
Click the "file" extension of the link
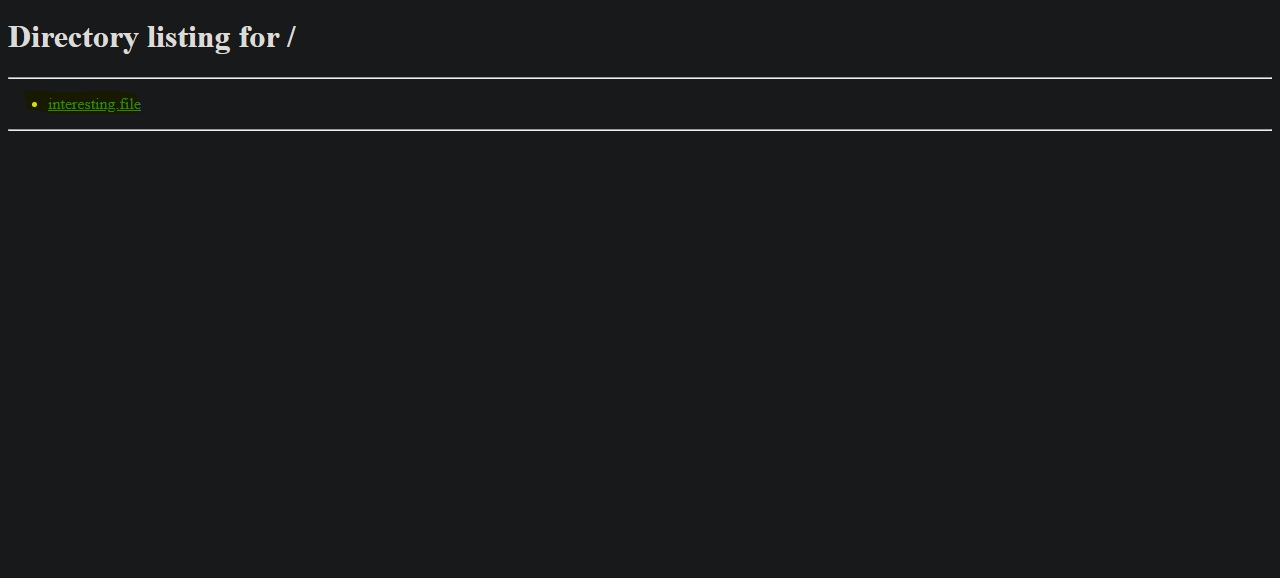click(x=130, y=104)
